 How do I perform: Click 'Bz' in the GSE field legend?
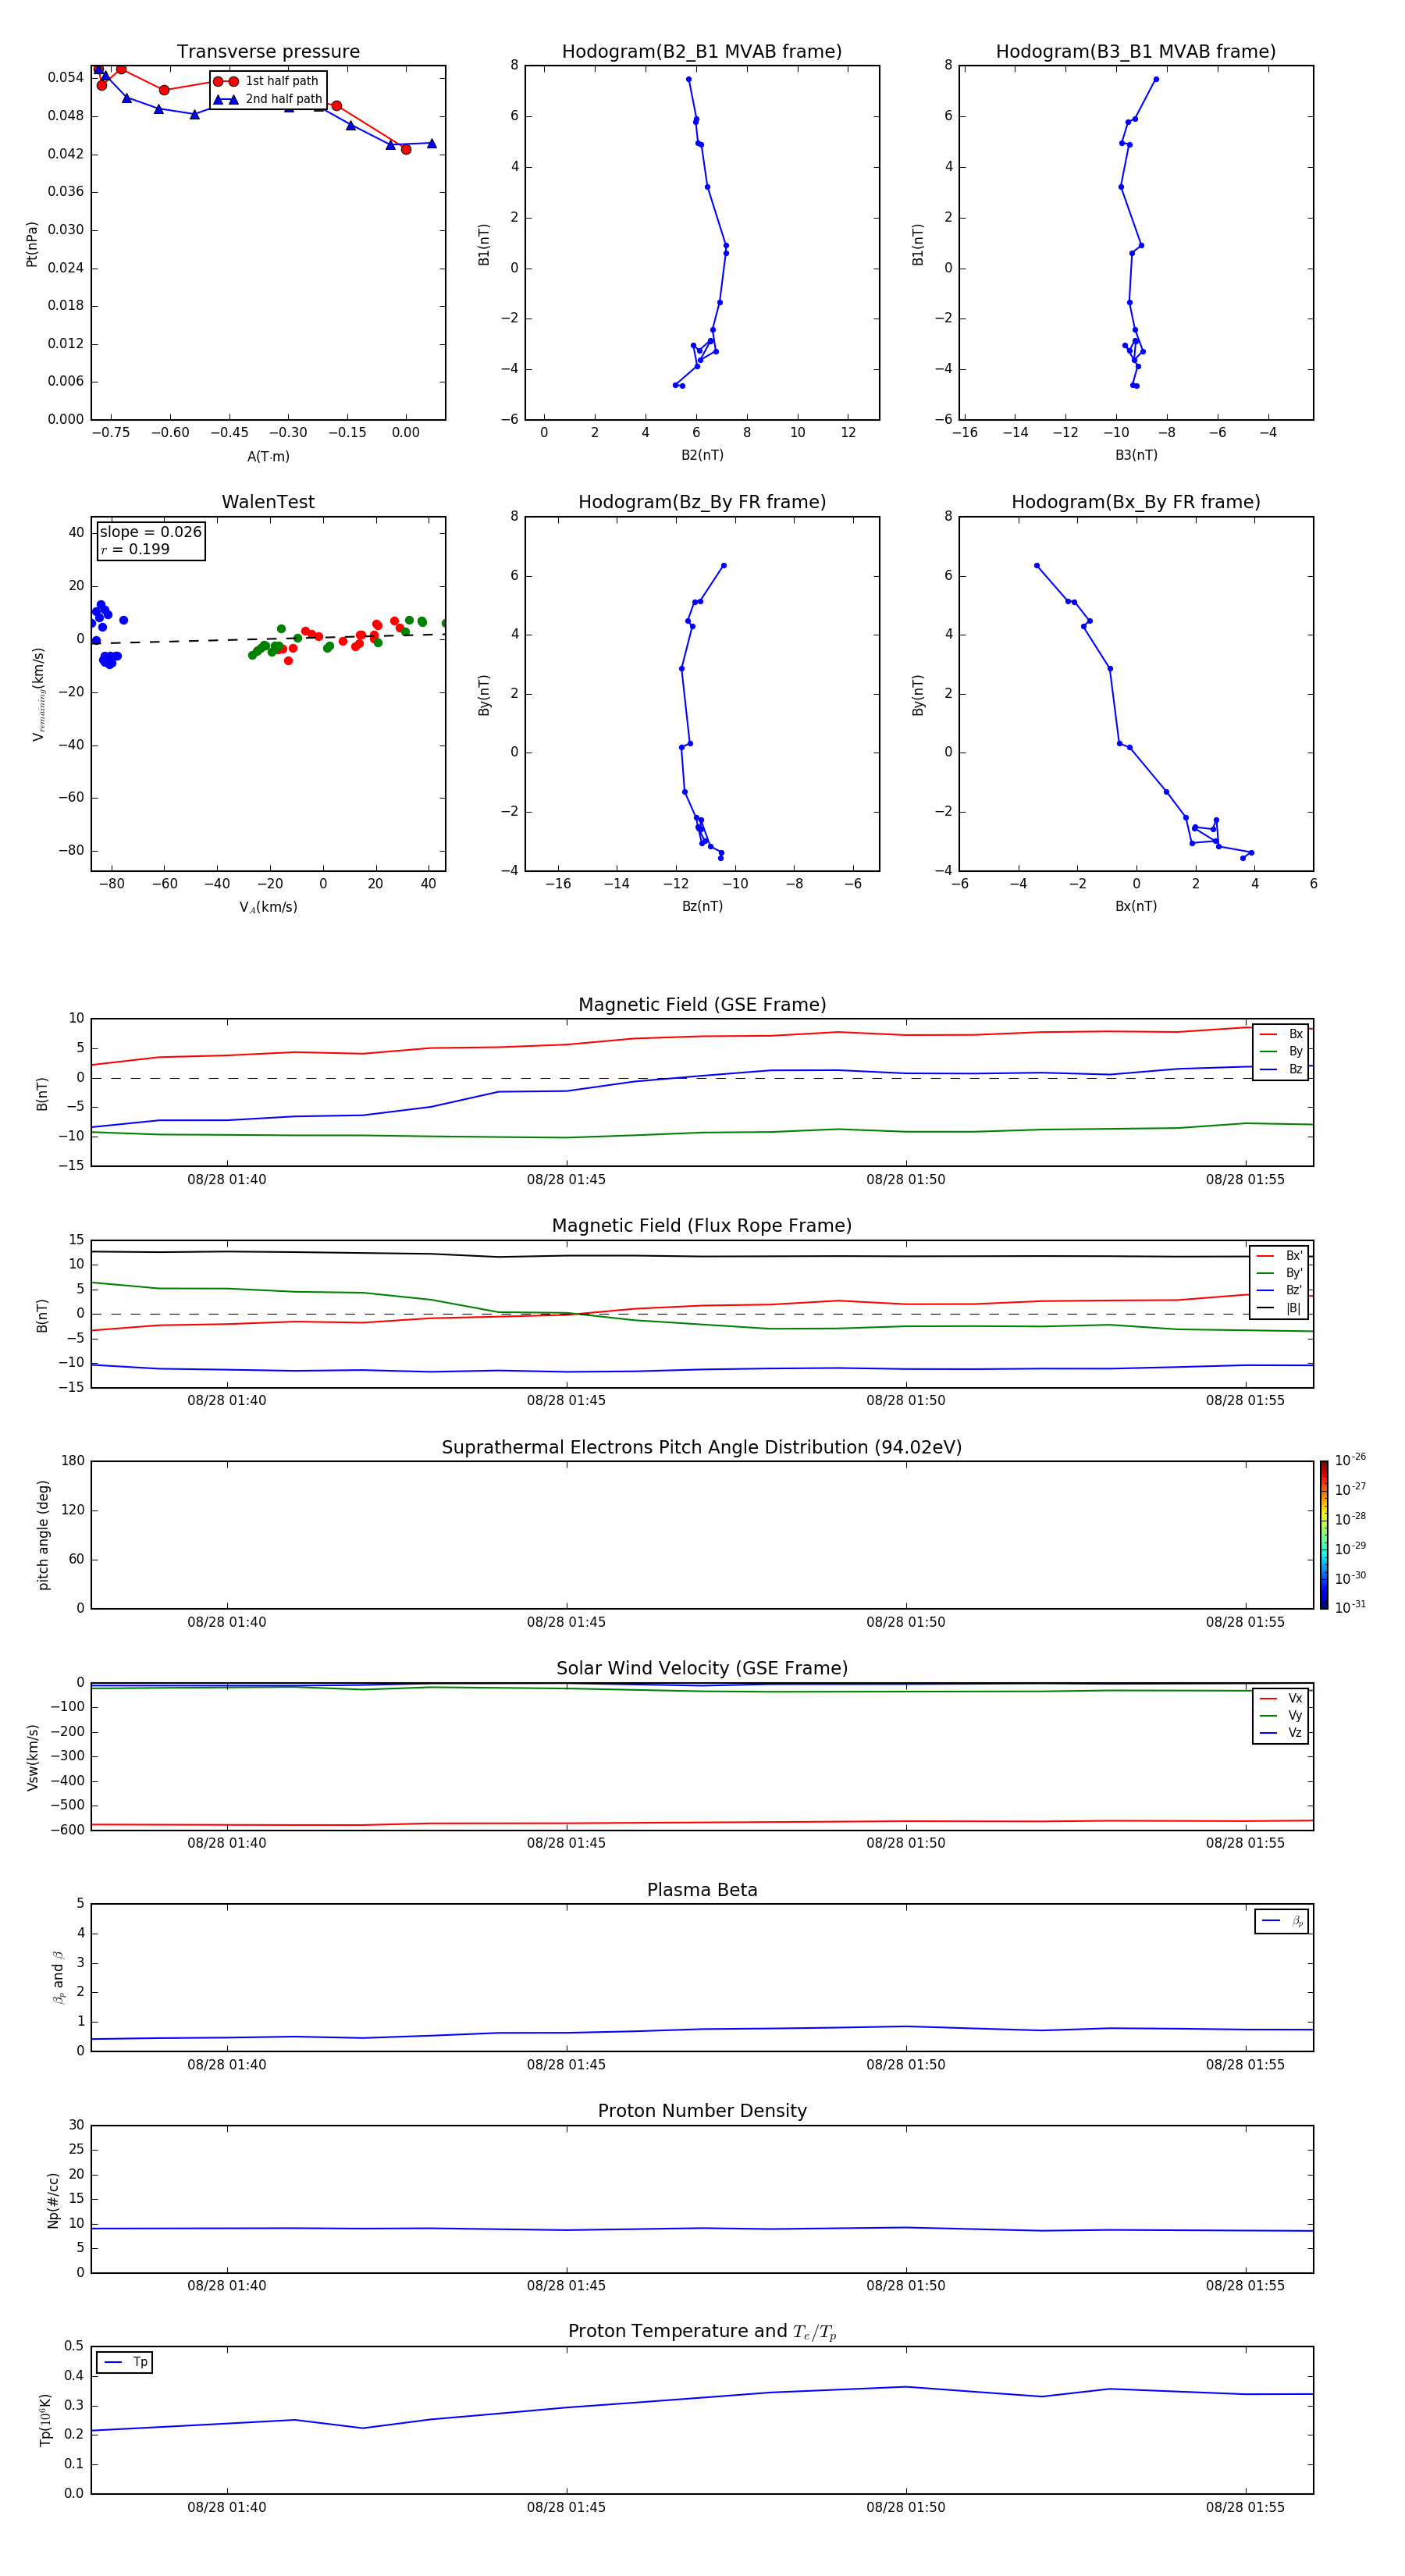[x=1295, y=1069]
